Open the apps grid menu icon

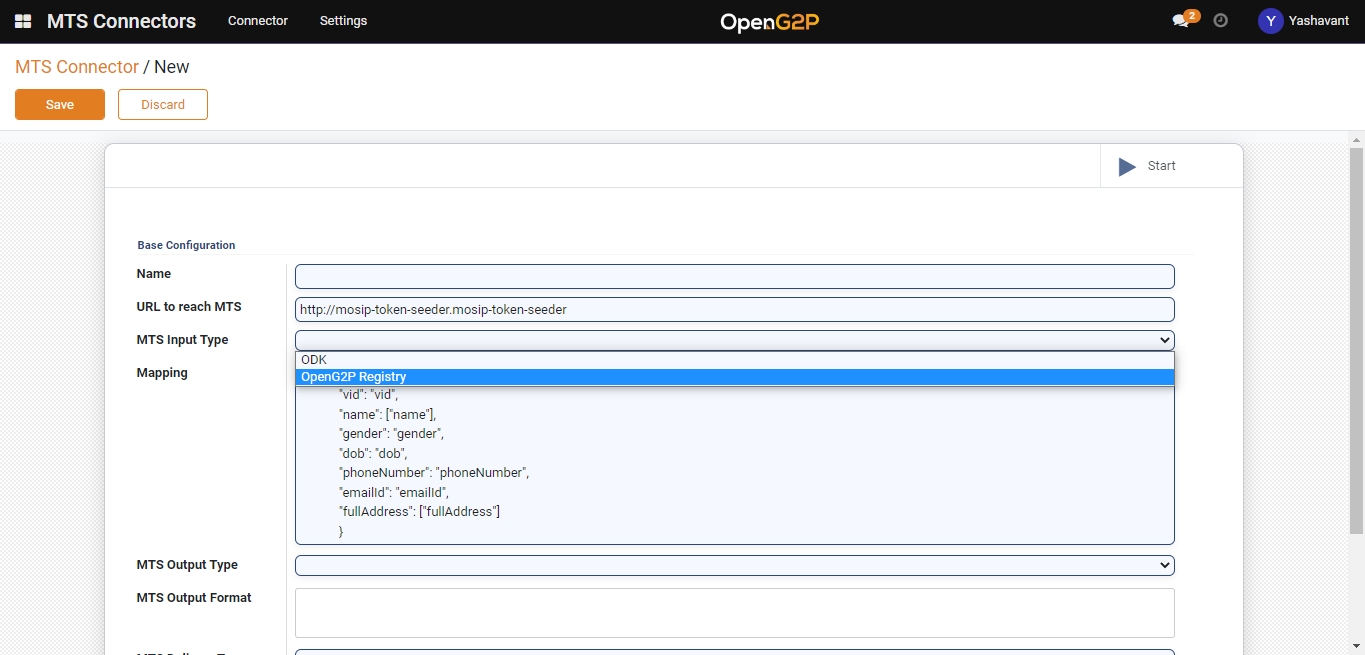(x=23, y=21)
